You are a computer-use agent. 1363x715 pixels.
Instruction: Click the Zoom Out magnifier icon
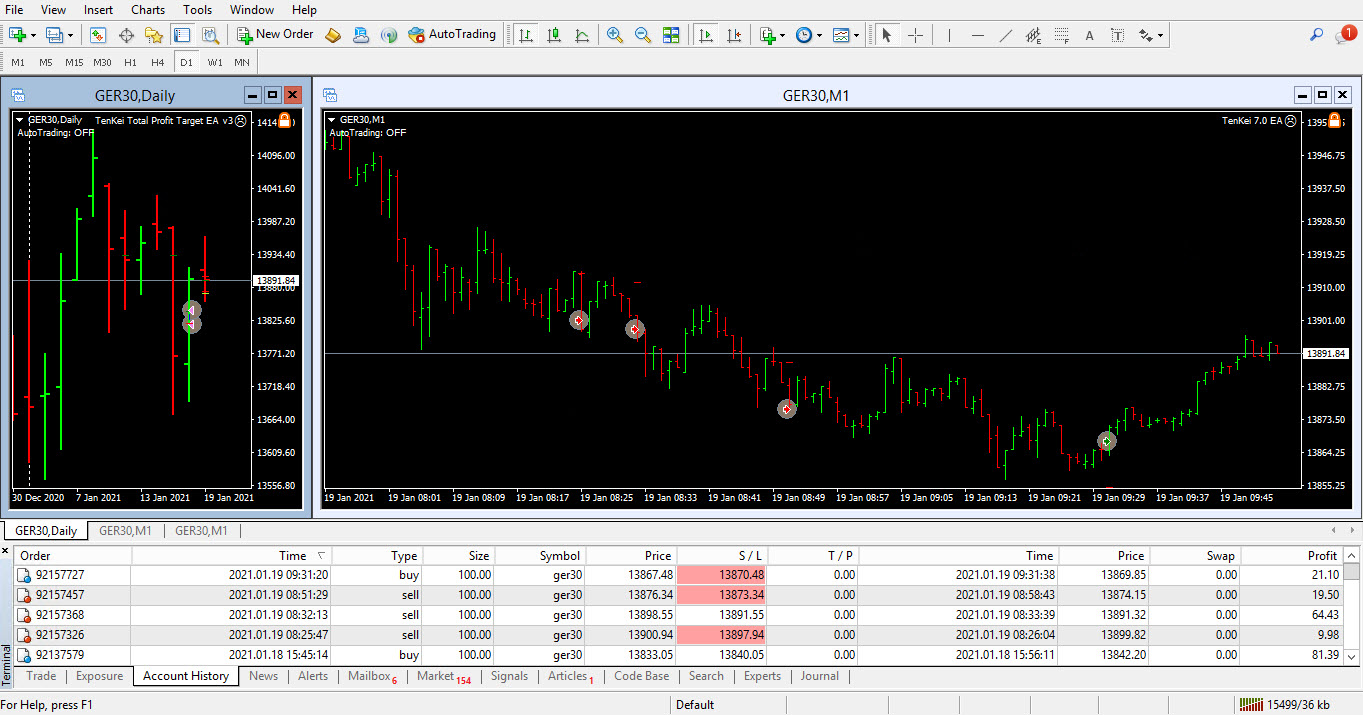tap(643, 35)
